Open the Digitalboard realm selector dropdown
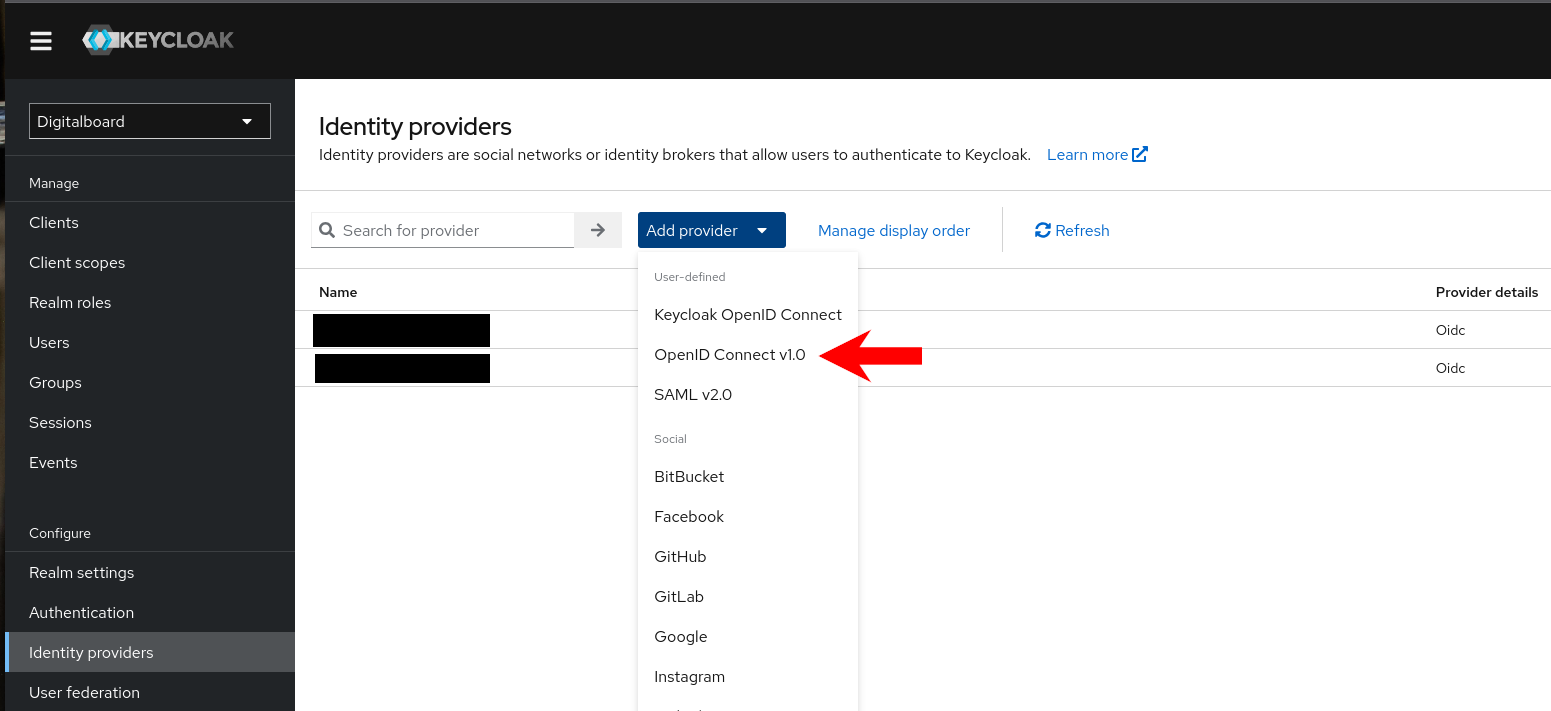 (x=148, y=121)
